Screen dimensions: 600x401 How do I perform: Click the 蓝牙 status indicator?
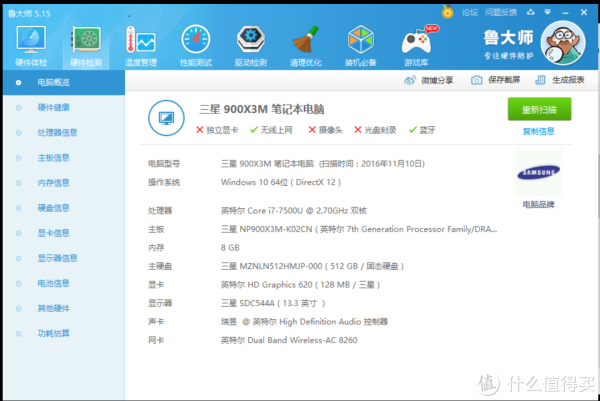click(422, 130)
